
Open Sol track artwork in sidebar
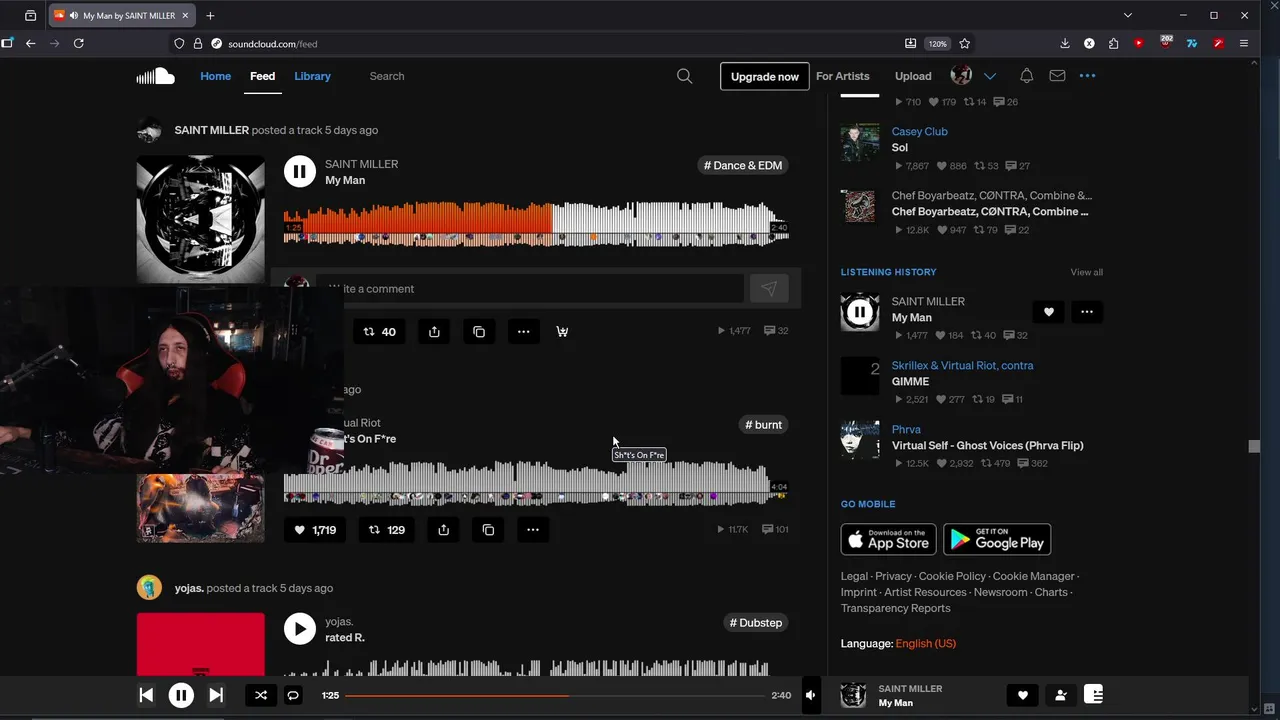pos(859,143)
